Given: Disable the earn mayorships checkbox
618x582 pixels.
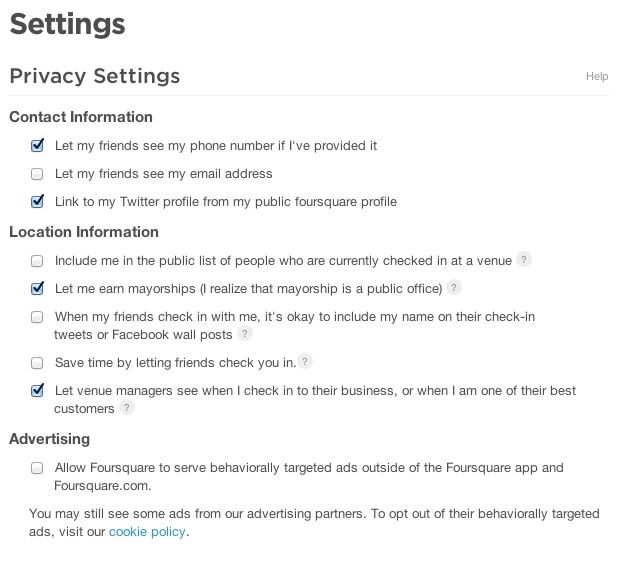Looking at the screenshot, I should pos(37,289).
